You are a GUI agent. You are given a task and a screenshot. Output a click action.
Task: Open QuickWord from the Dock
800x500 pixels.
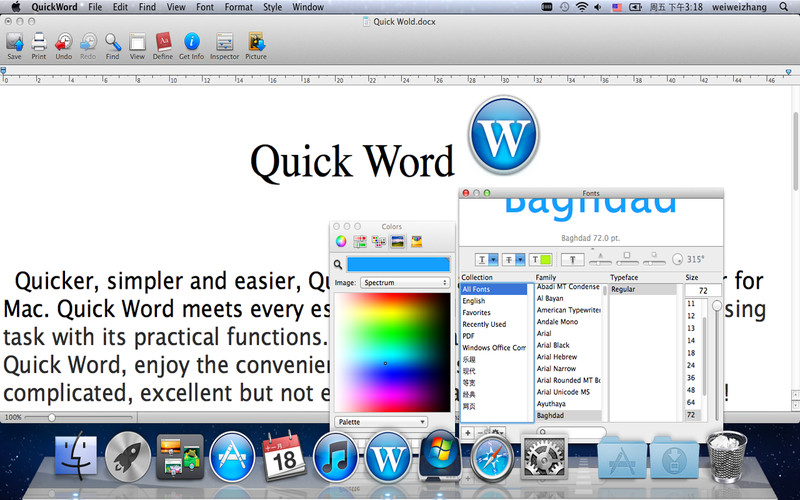click(x=388, y=458)
